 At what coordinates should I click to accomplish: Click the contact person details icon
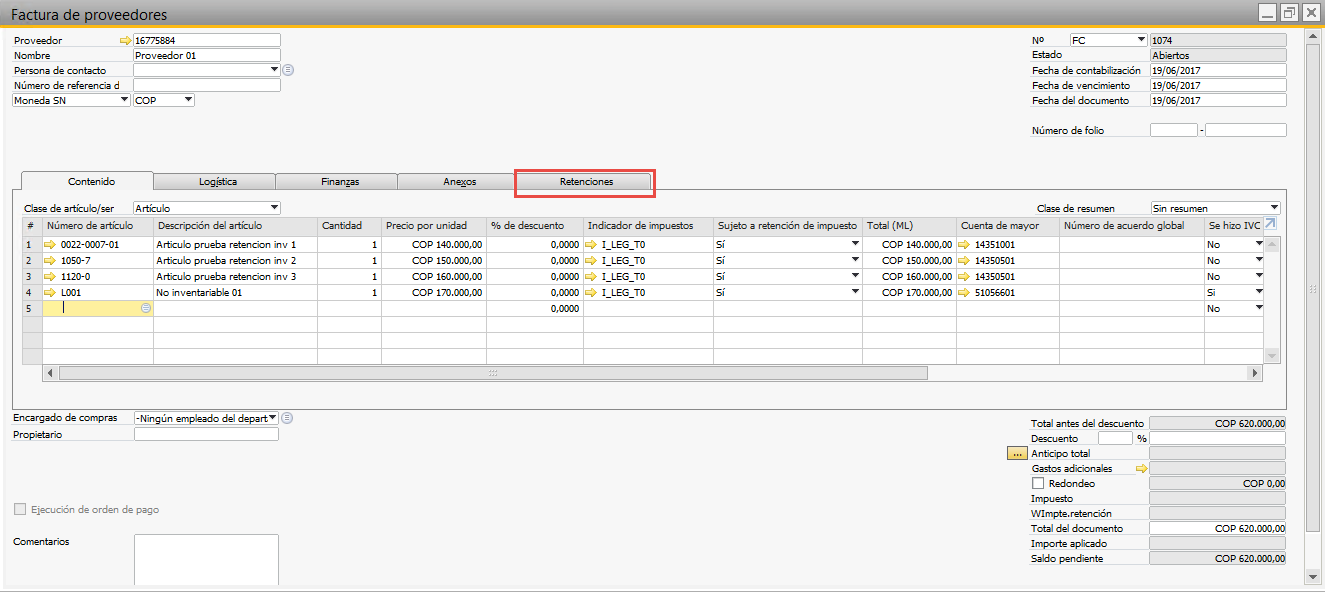pos(288,70)
